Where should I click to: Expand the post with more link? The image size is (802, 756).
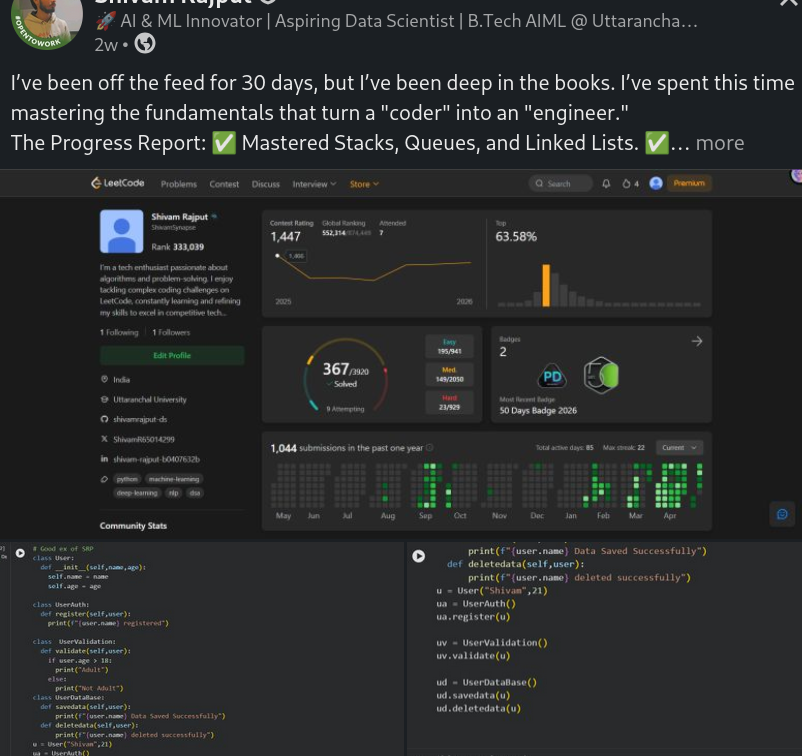tap(720, 143)
